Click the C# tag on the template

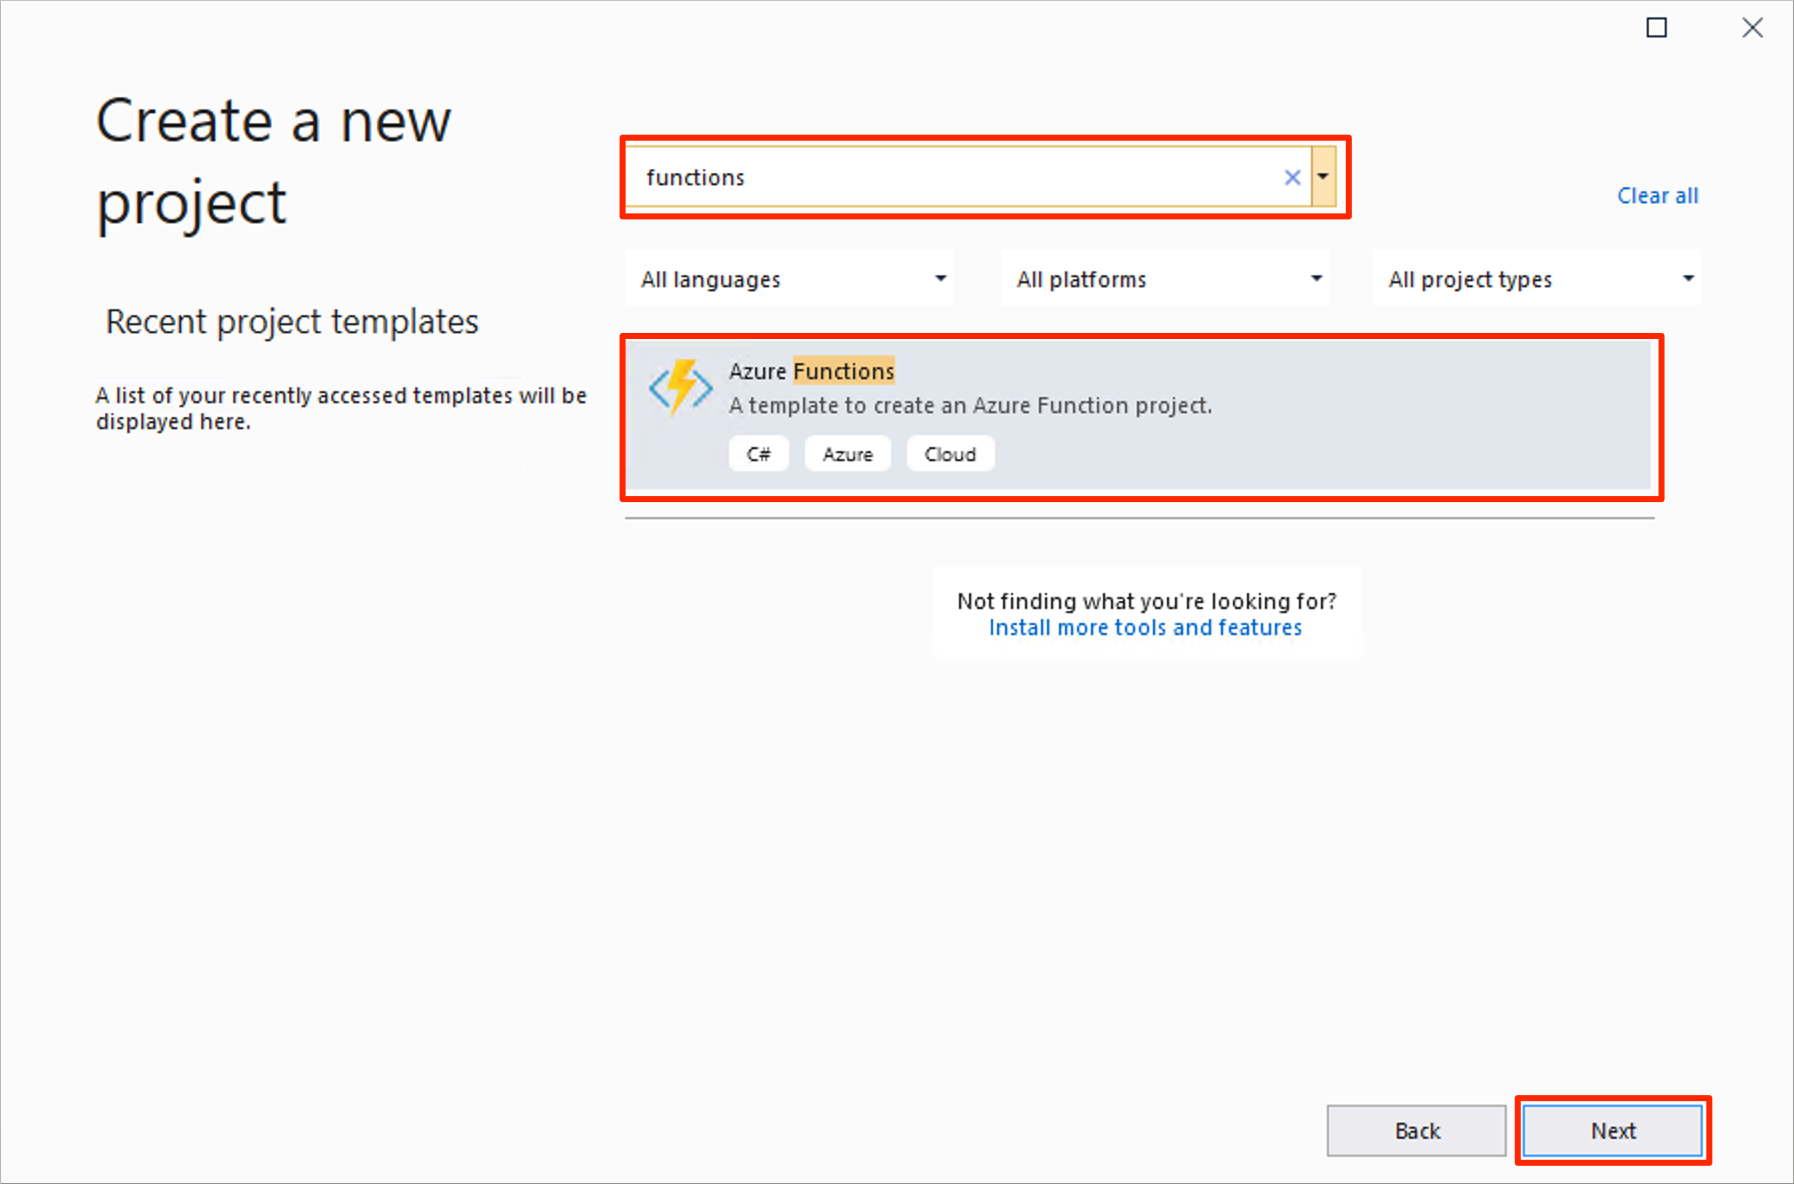coord(758,454)
